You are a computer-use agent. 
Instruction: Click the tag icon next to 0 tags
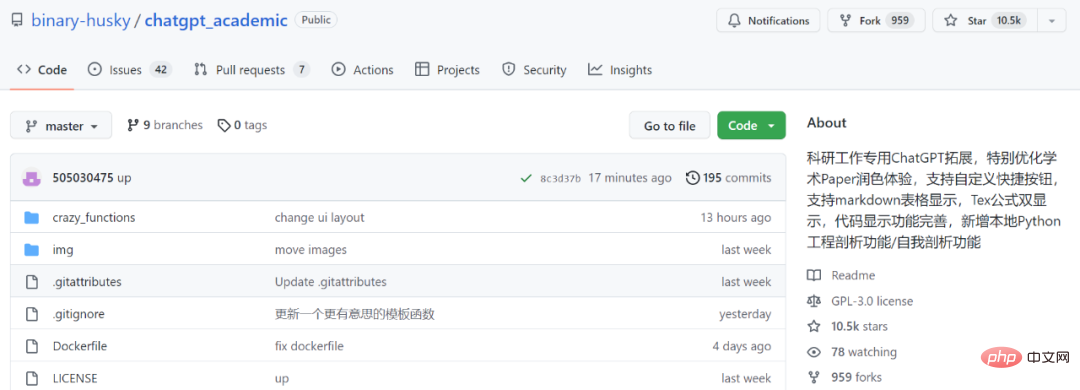tap(224, 125)
